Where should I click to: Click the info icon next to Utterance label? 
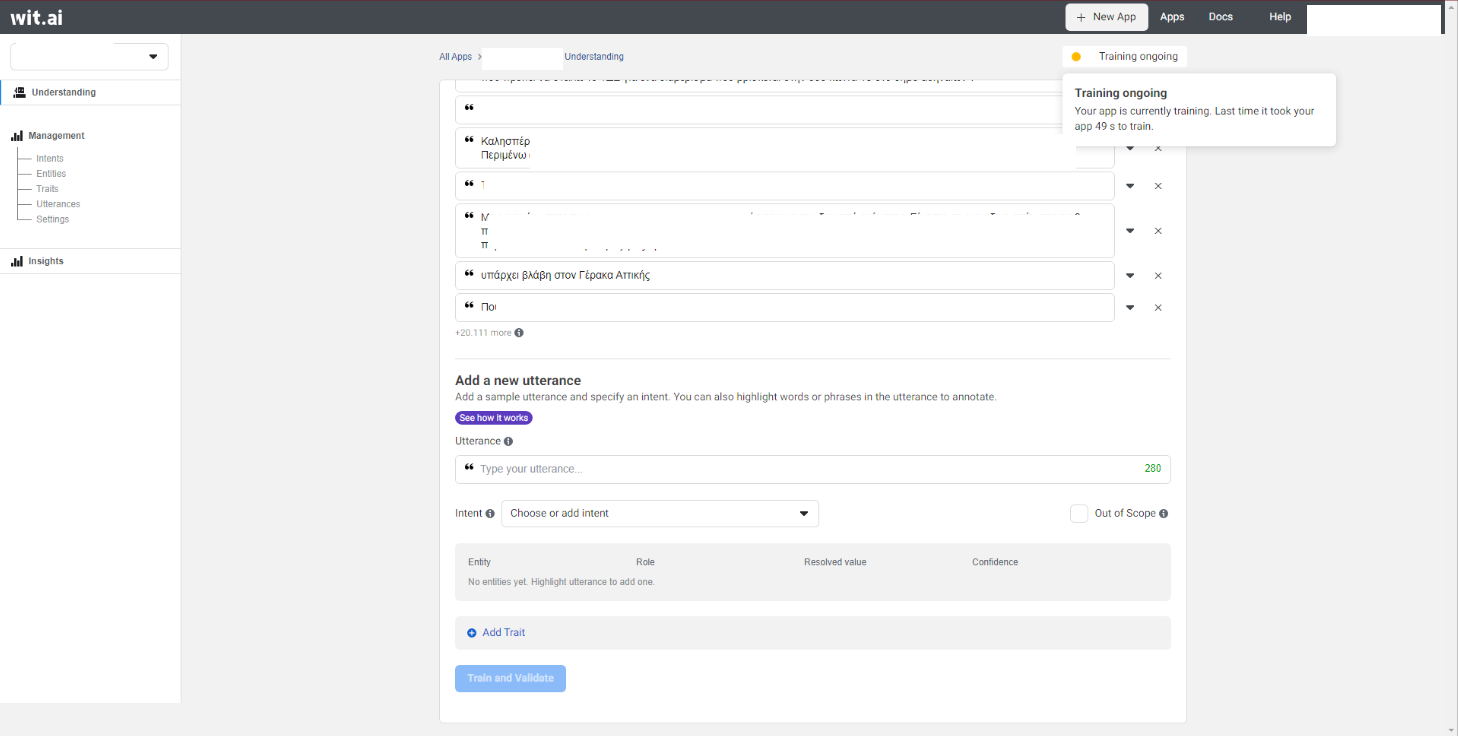pyautogui.click(x=508, y=441)
